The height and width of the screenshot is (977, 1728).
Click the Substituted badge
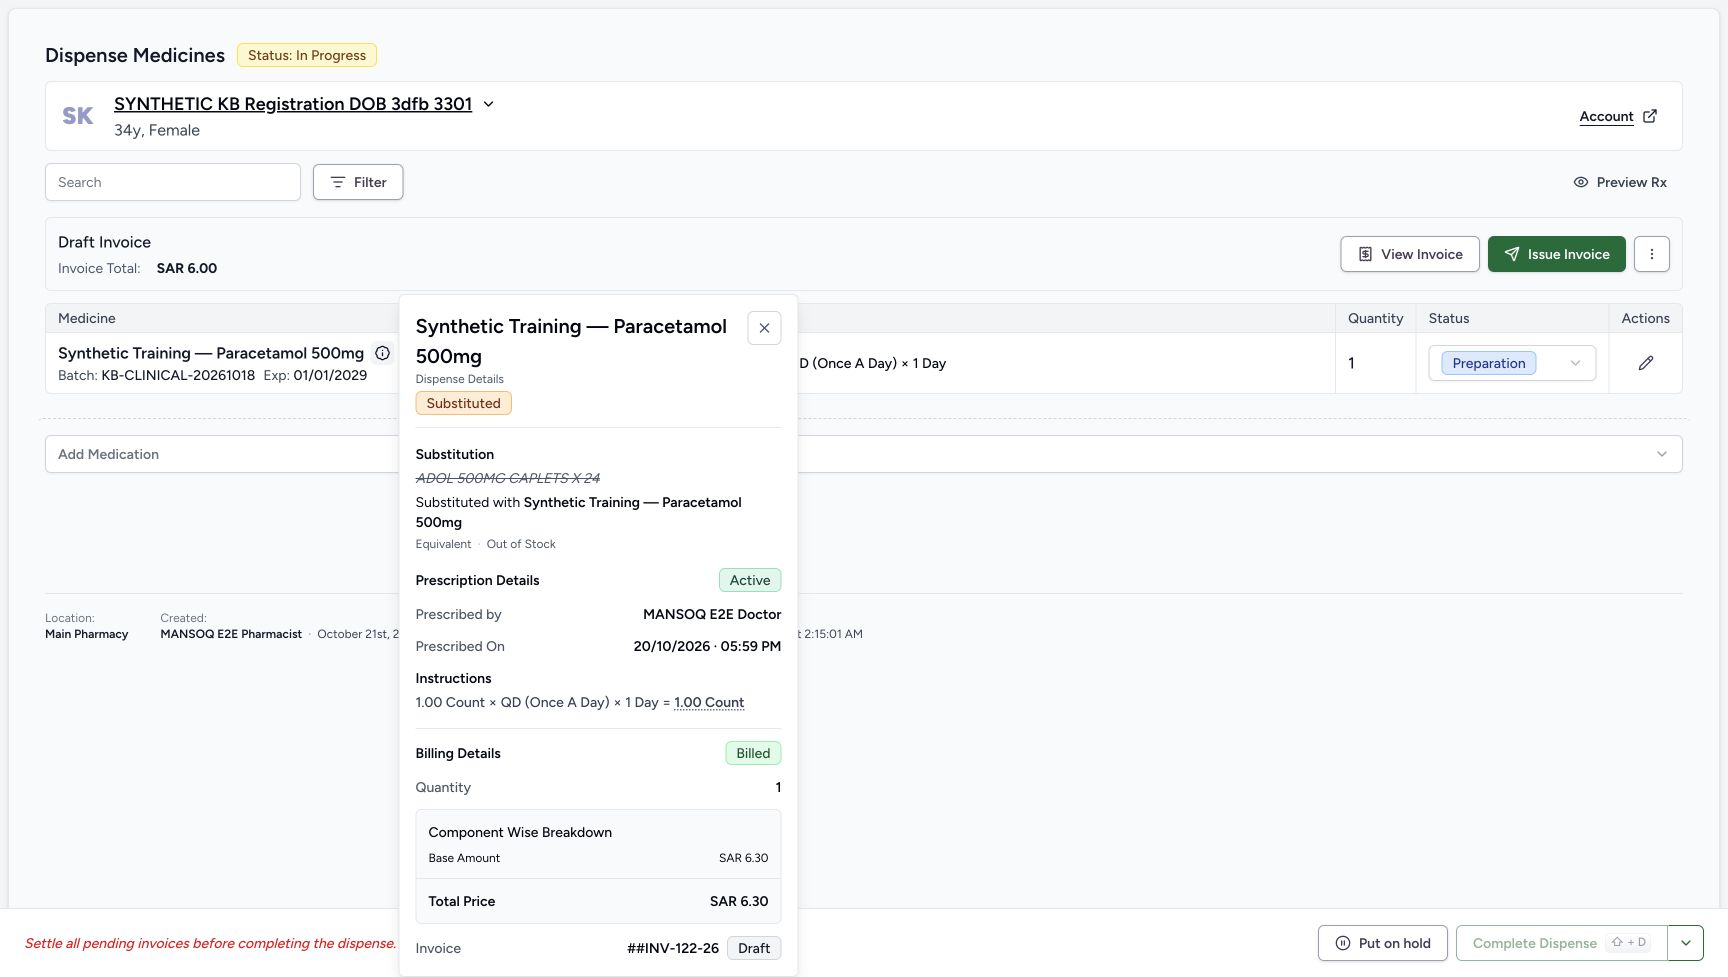pyautogui.click(x=463, y=403)
